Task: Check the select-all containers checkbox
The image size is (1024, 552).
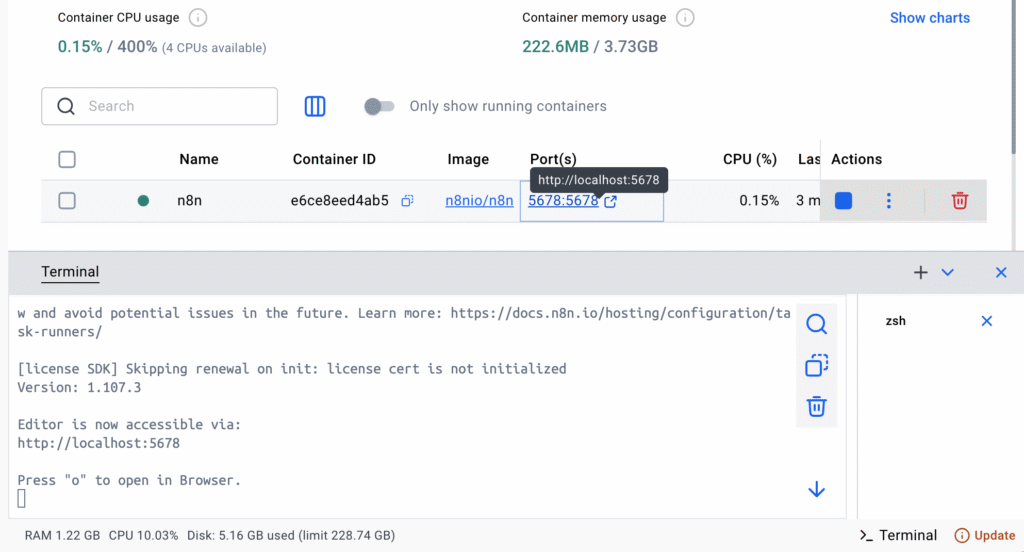Action: [x=67, y=159]
